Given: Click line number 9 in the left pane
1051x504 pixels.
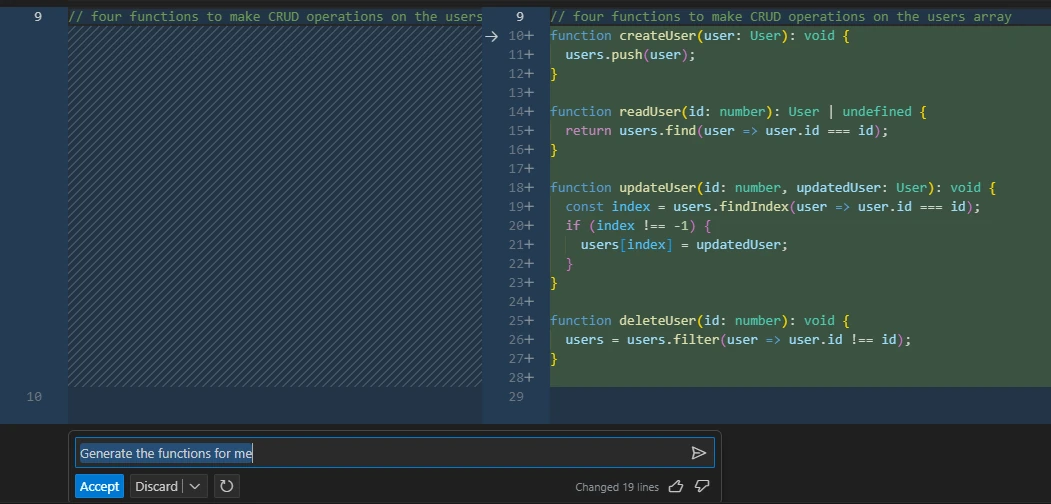Looking at the screenshot, I should point(38,17).
